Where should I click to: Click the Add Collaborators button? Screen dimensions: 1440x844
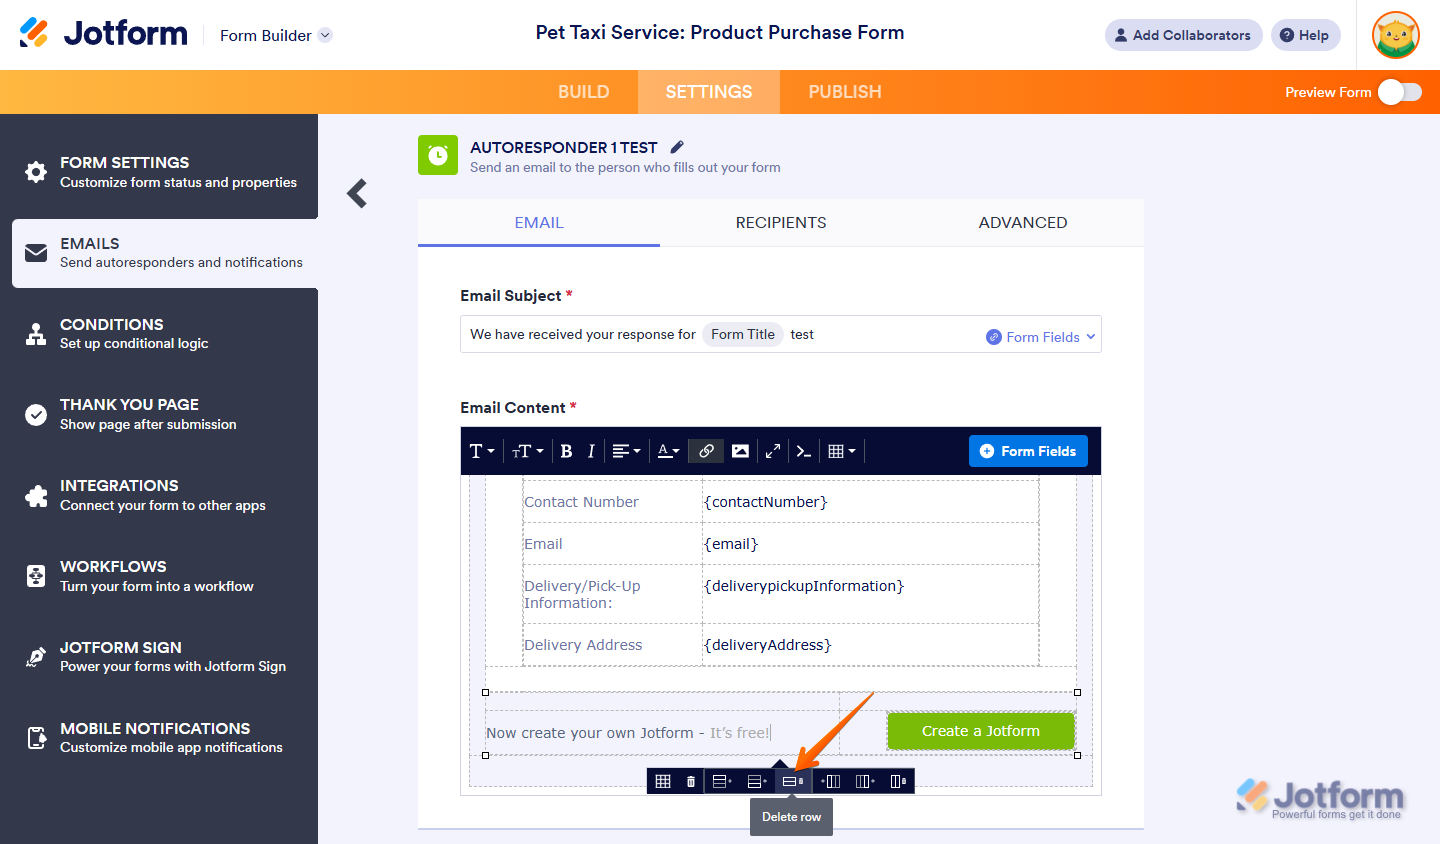click(1184, 35)
